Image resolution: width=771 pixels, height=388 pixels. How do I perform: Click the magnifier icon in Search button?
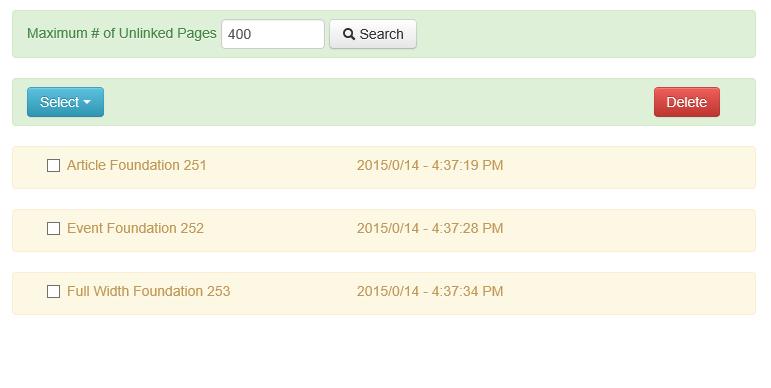pyautogui.click(x=349, y=34)
